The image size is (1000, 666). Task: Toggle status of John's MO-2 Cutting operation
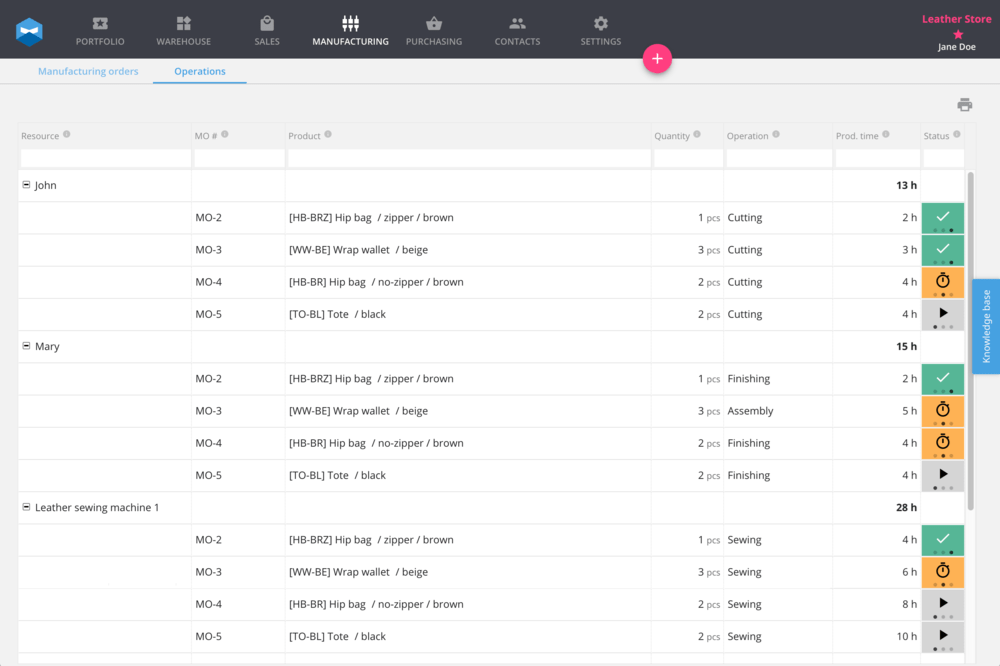click(x=942, y=216)
